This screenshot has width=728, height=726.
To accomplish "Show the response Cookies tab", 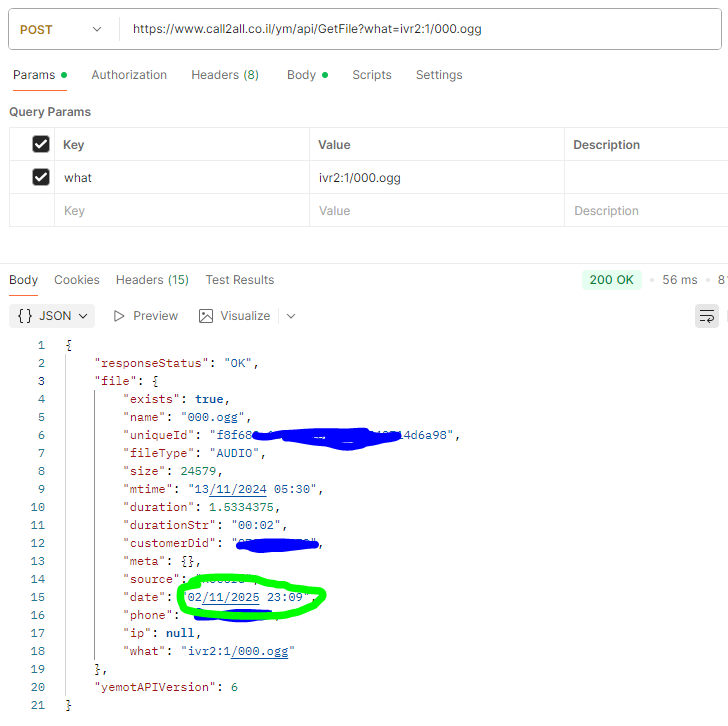I will [77, 280].
